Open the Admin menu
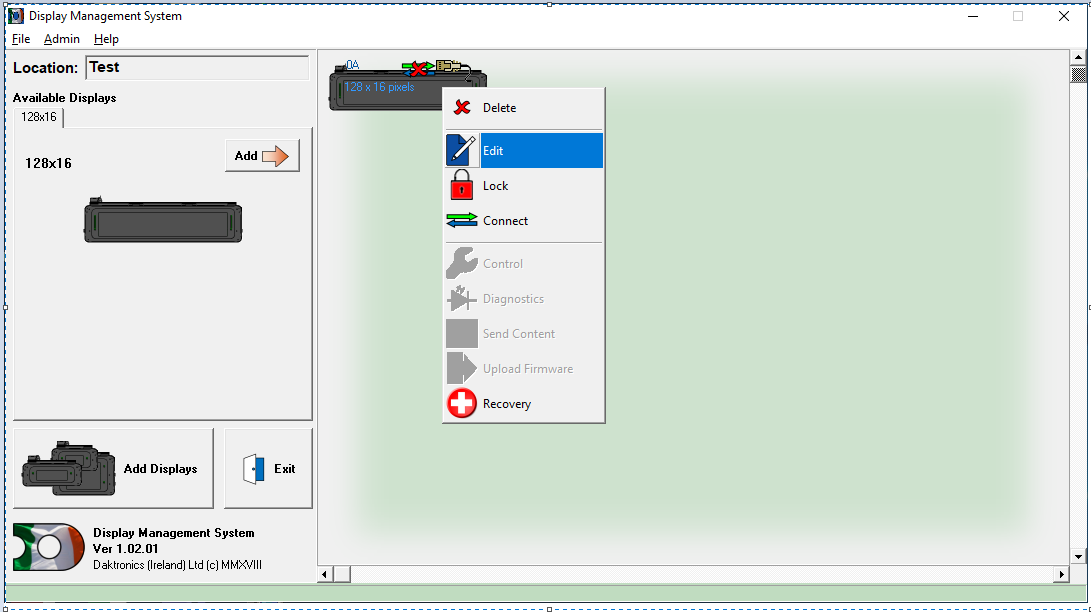Screen dimensions: 1091x612 click(62, 39)
